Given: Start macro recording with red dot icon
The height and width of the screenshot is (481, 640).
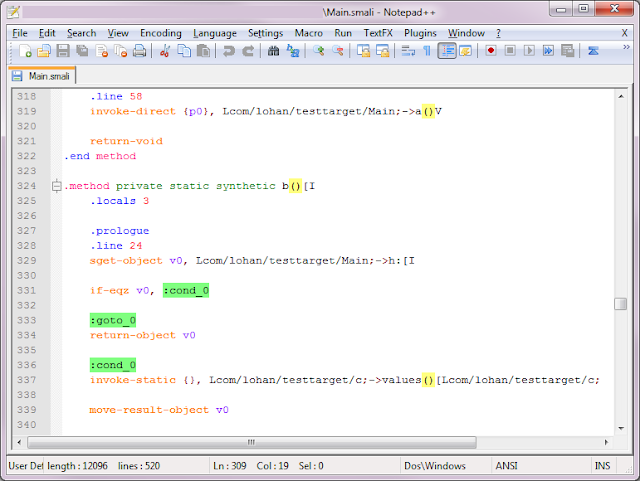Looking at the screenshot, I should pos(491,51).
